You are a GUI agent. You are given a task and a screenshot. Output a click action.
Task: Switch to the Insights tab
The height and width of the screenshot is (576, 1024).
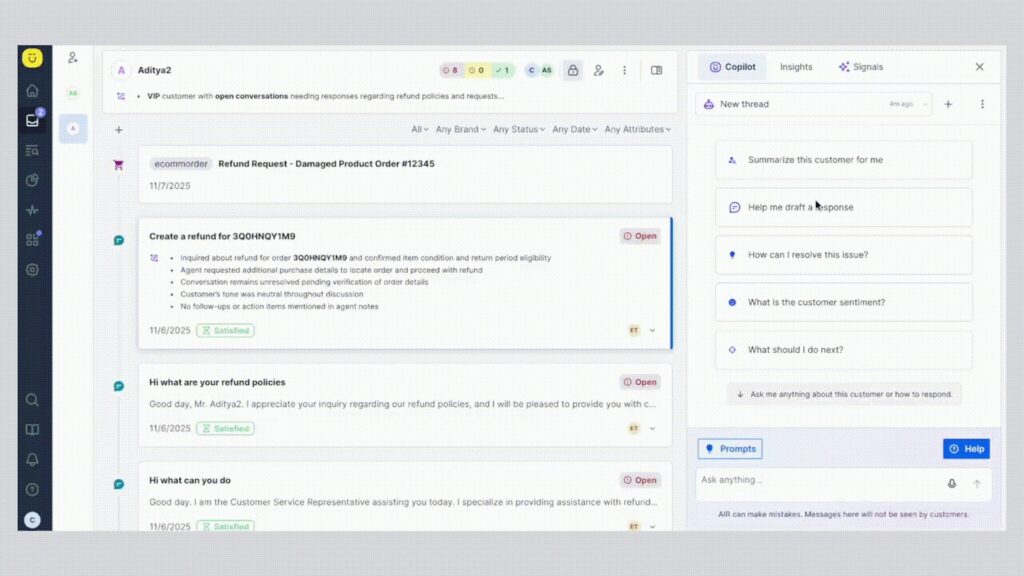click(796, 67)
